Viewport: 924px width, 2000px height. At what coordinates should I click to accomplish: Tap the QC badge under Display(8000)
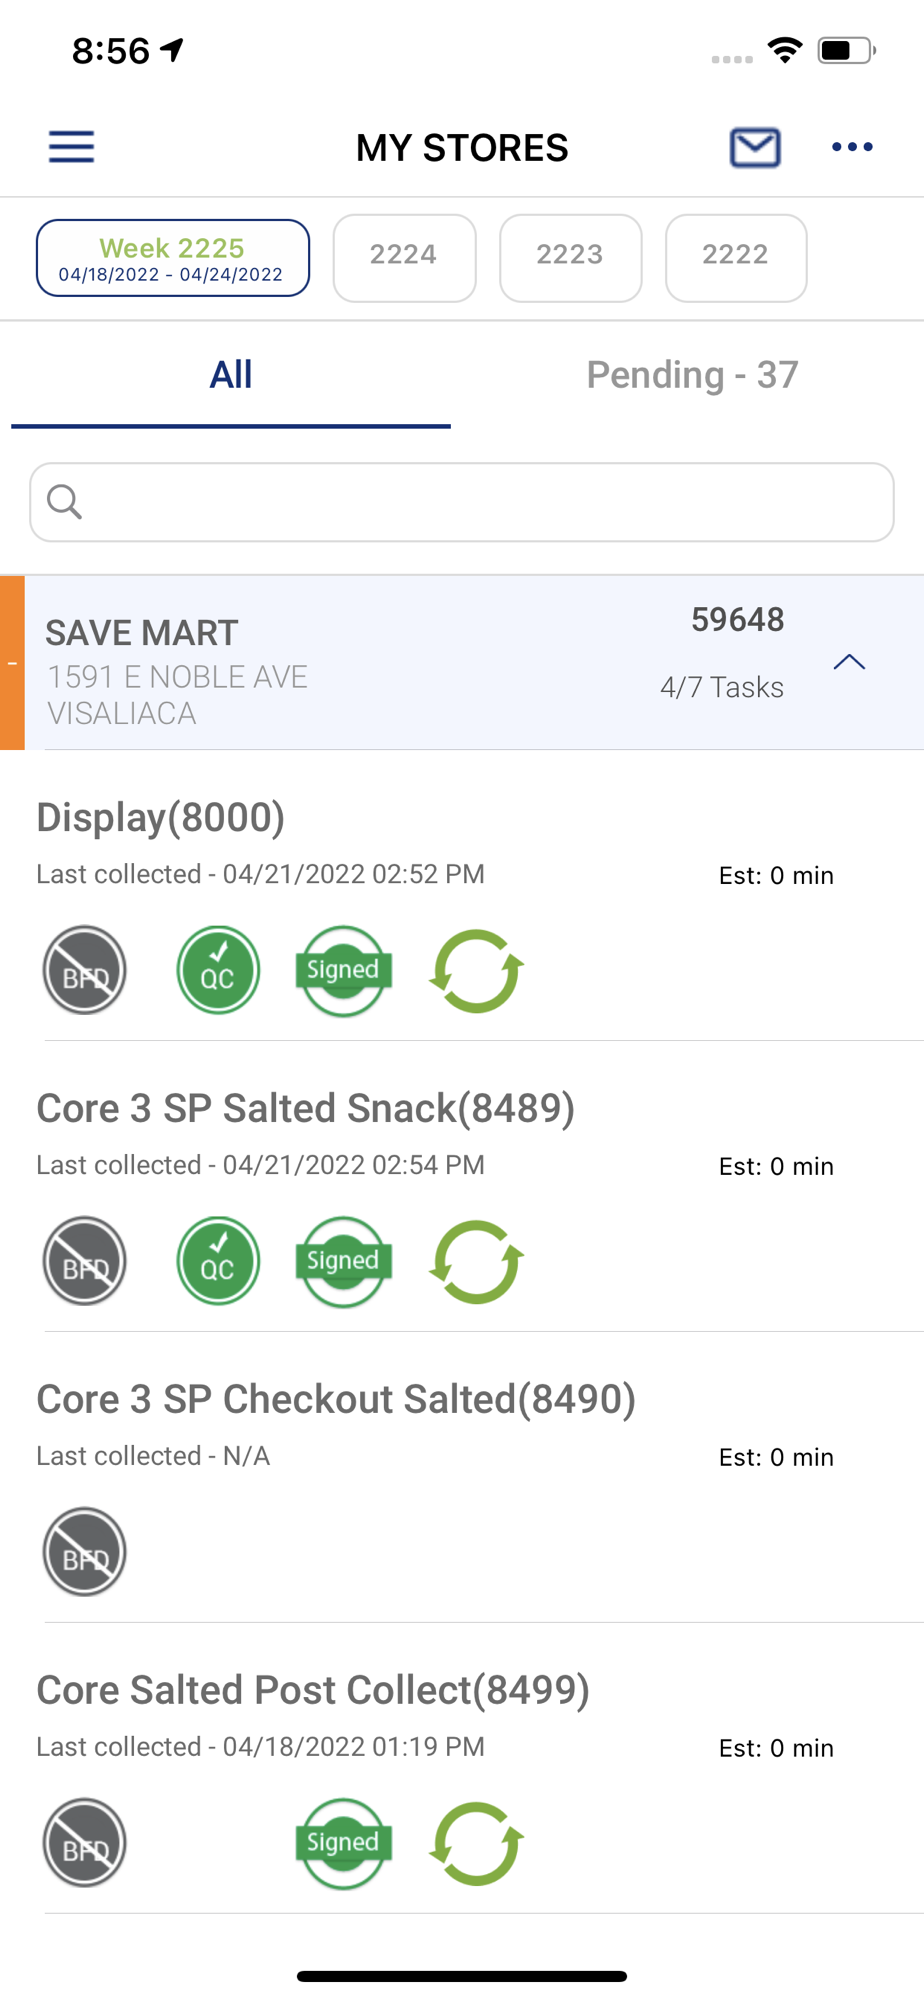pos(218,970)
